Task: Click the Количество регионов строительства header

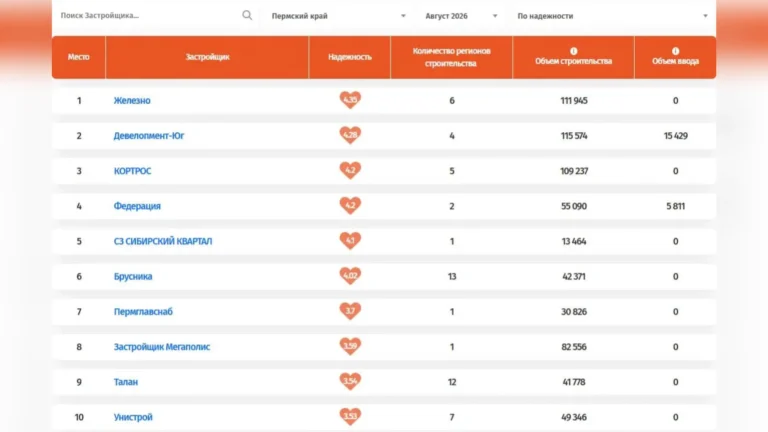Action: pyautogui.click(x=452, y=57)
